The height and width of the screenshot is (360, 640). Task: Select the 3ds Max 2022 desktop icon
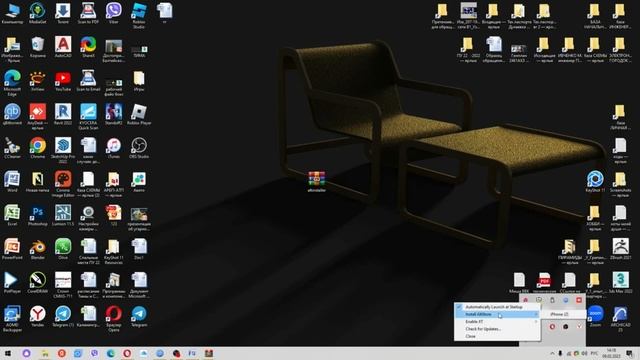click(620, 283)
